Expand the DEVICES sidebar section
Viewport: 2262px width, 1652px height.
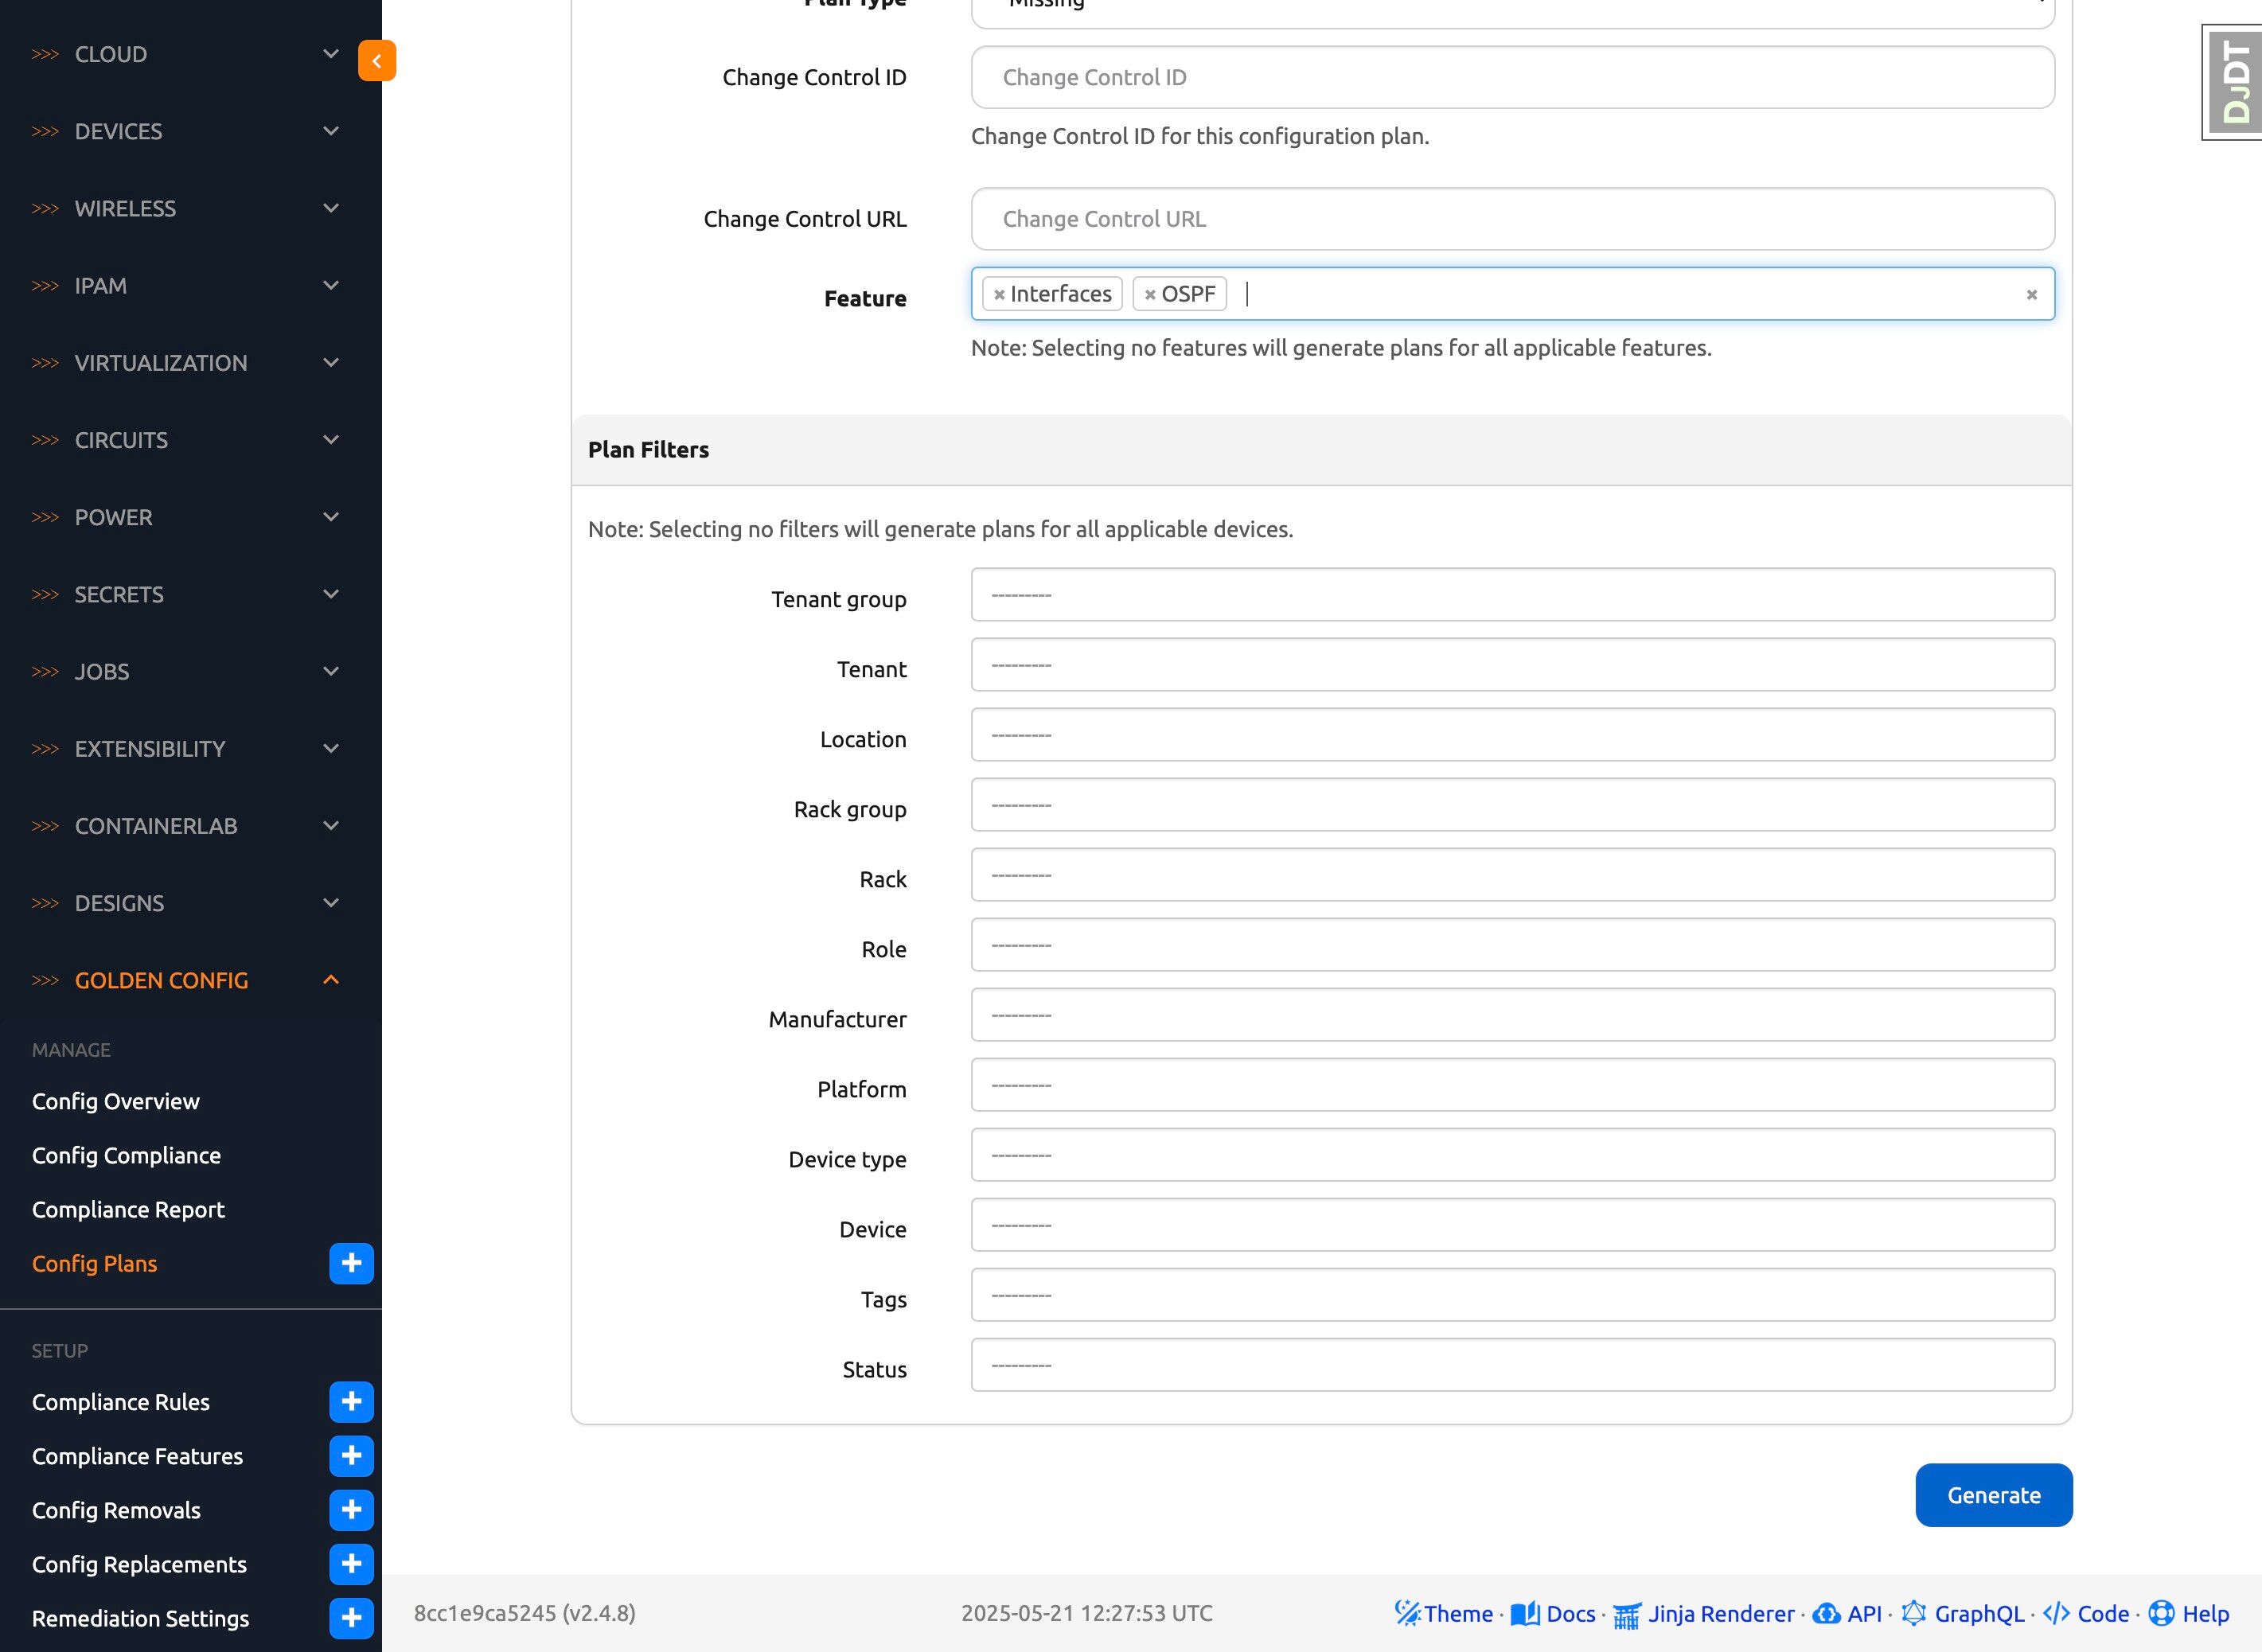pyautogui.click(x=185, y=131)
